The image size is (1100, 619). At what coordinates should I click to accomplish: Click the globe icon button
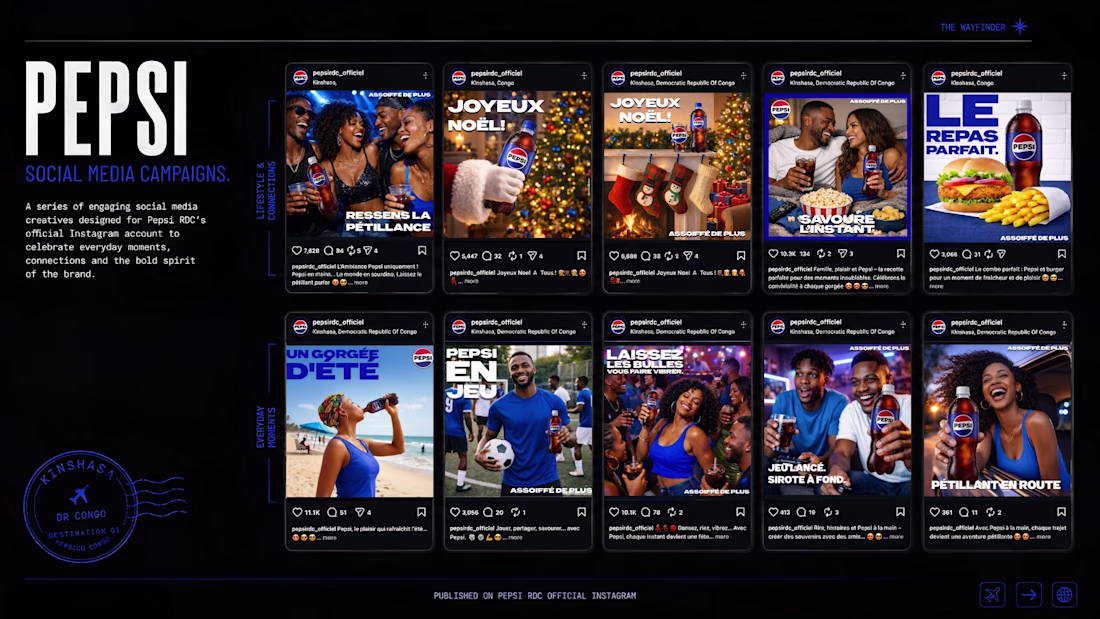(1064, 594)
